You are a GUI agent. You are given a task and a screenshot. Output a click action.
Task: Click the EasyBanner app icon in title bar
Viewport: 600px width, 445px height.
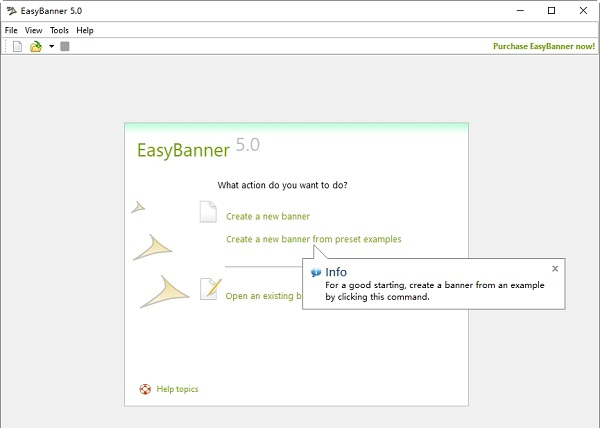11,11
